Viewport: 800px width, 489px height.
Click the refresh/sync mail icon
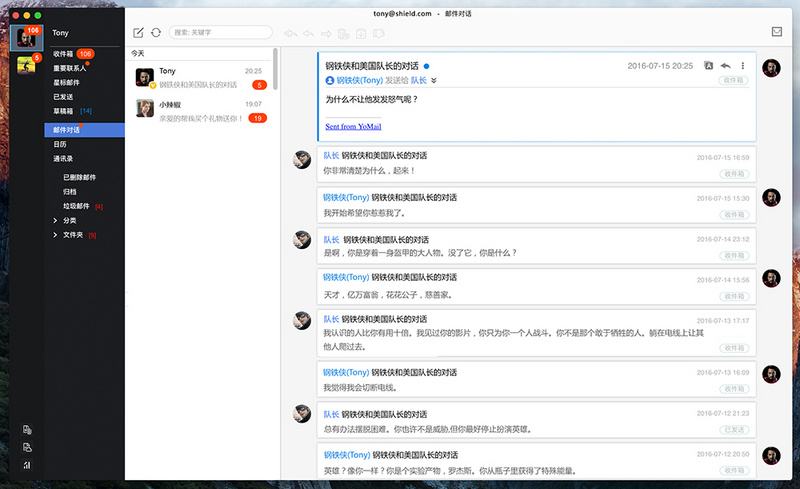coord(156,33)
